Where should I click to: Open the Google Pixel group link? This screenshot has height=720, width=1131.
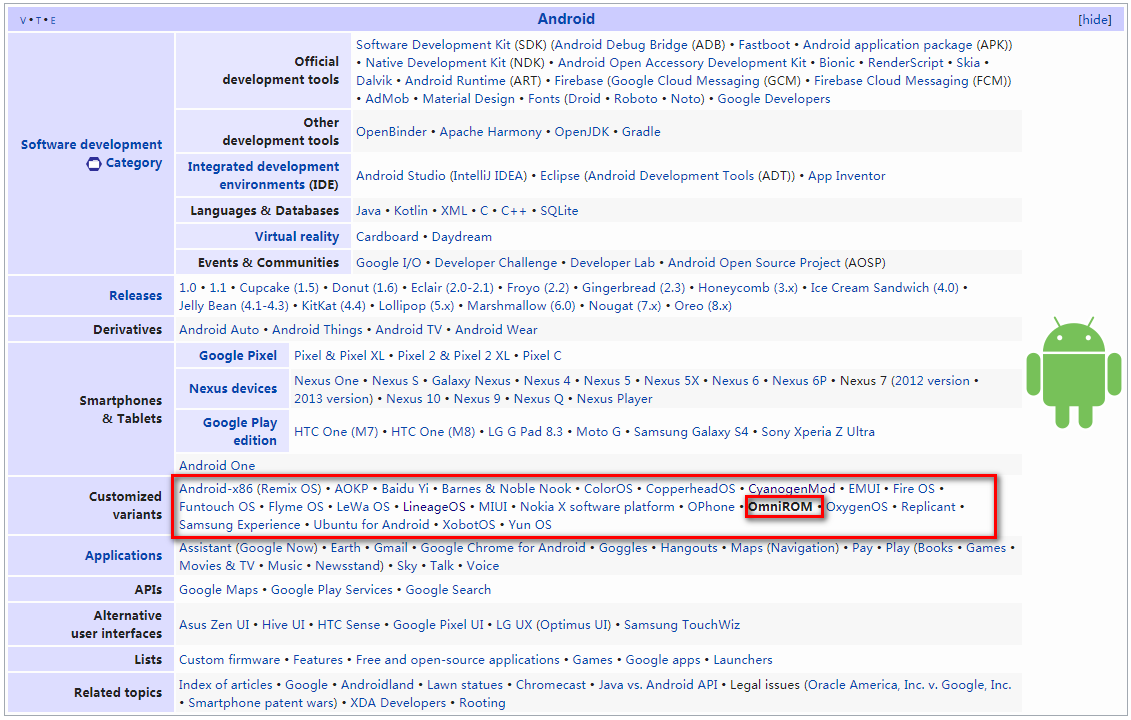(x=238, y=356)
